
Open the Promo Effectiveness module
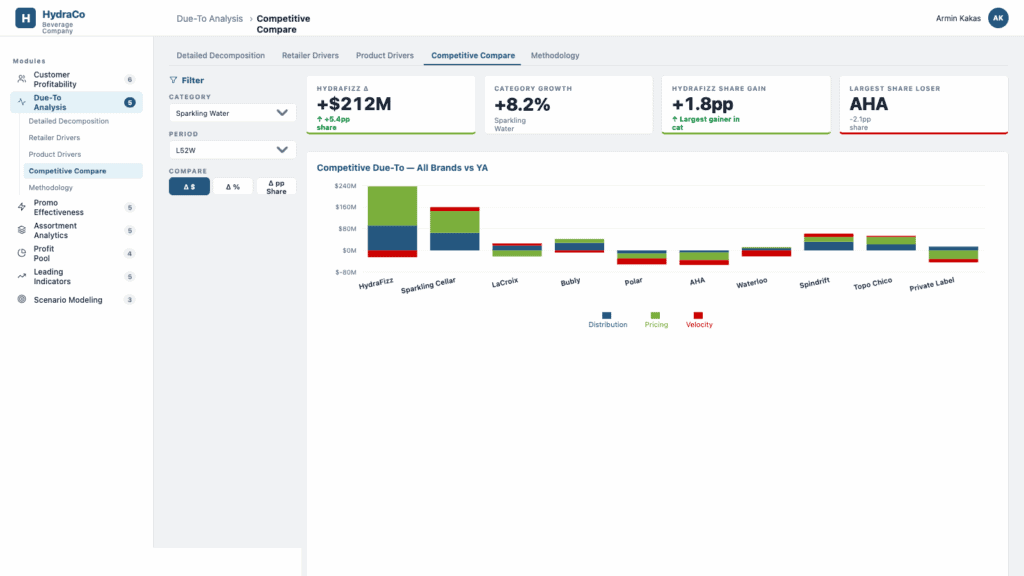pos(76,208)
